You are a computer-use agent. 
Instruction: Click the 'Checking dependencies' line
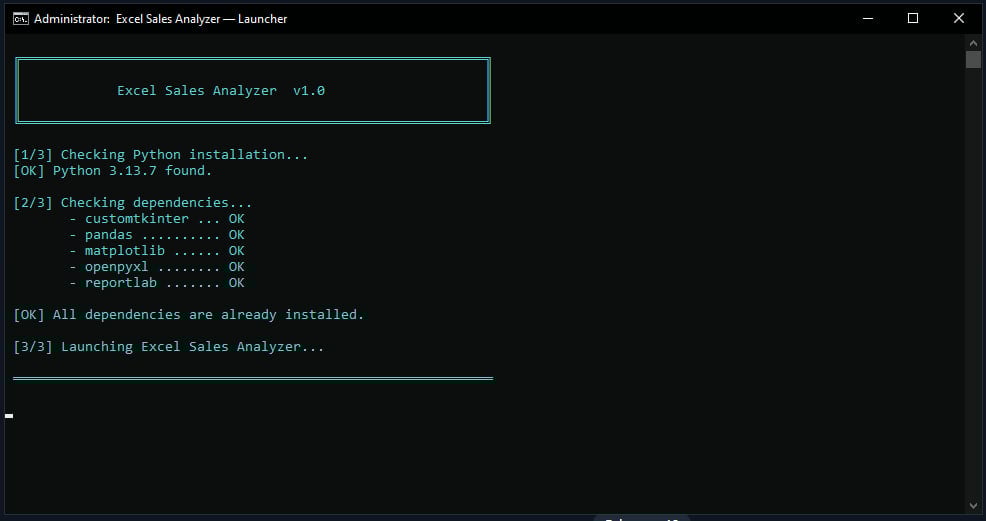[x=132, y=203]
